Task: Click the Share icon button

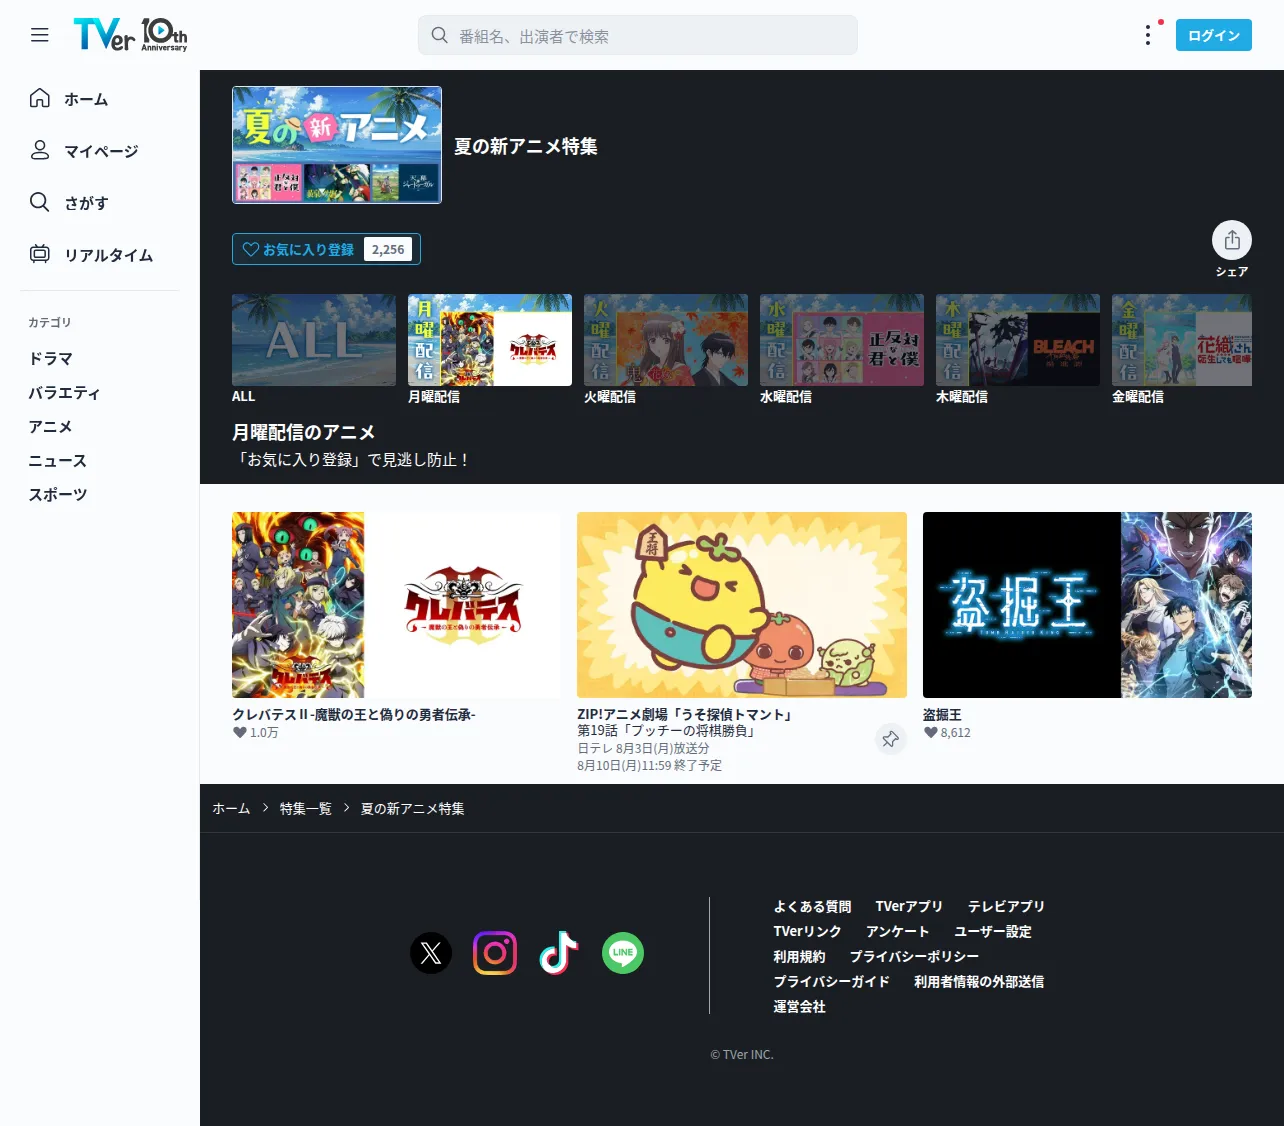Action: click(1232, 240)
